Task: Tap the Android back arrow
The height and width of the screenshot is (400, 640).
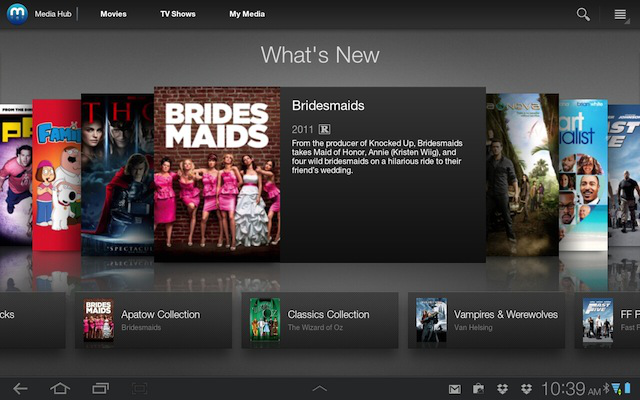Action: (20, 388)
